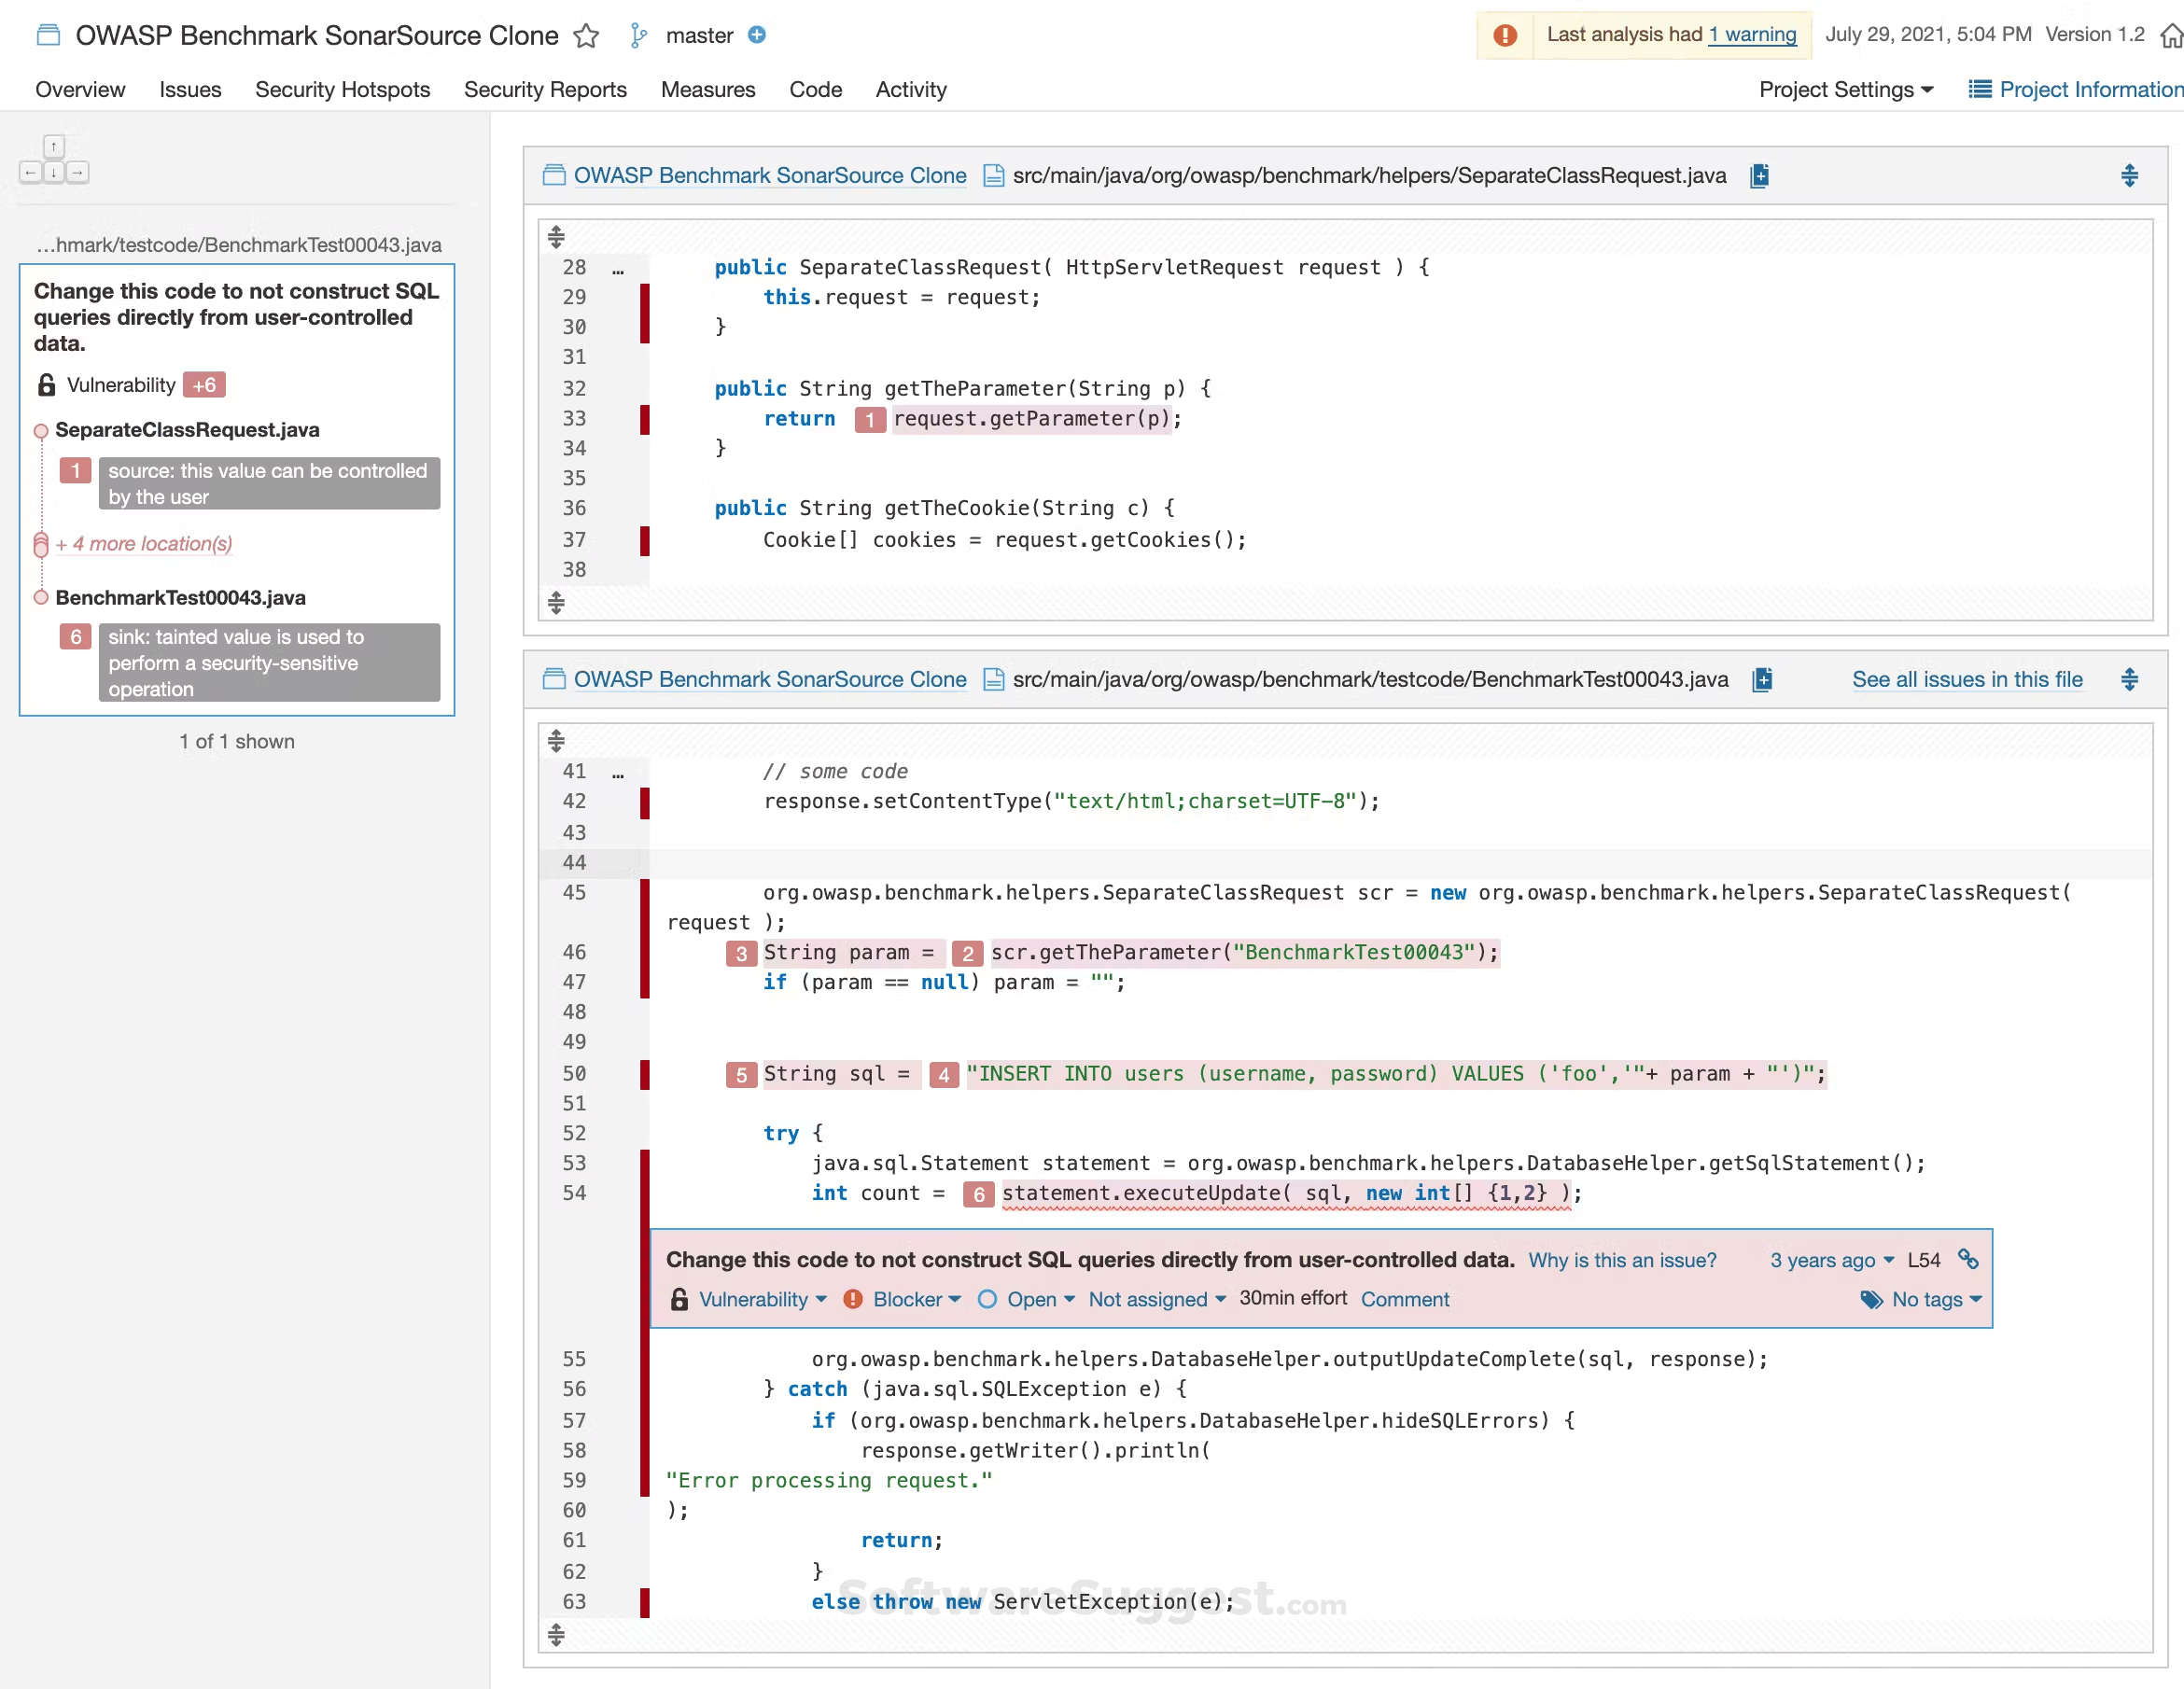The image size is (2184, 1689).
Task: Click the 1 warning link
Action: 1752,35
